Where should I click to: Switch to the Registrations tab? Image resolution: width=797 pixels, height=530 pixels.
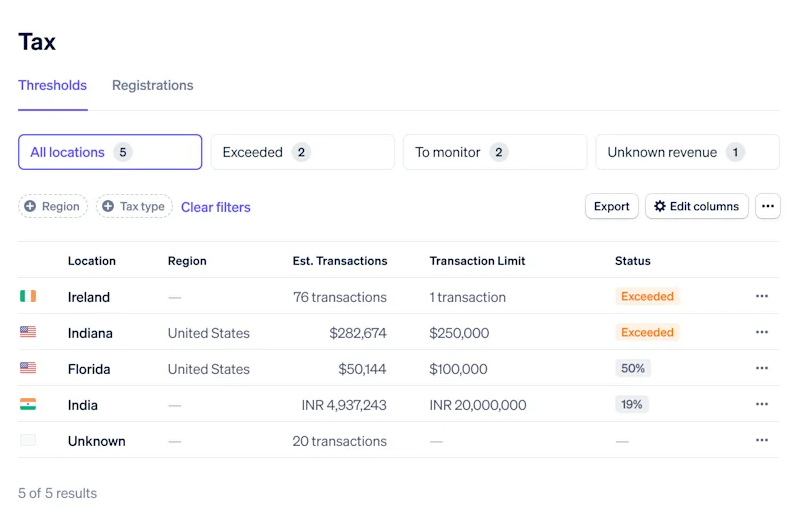pyautogui.click(x=152, y=85)
